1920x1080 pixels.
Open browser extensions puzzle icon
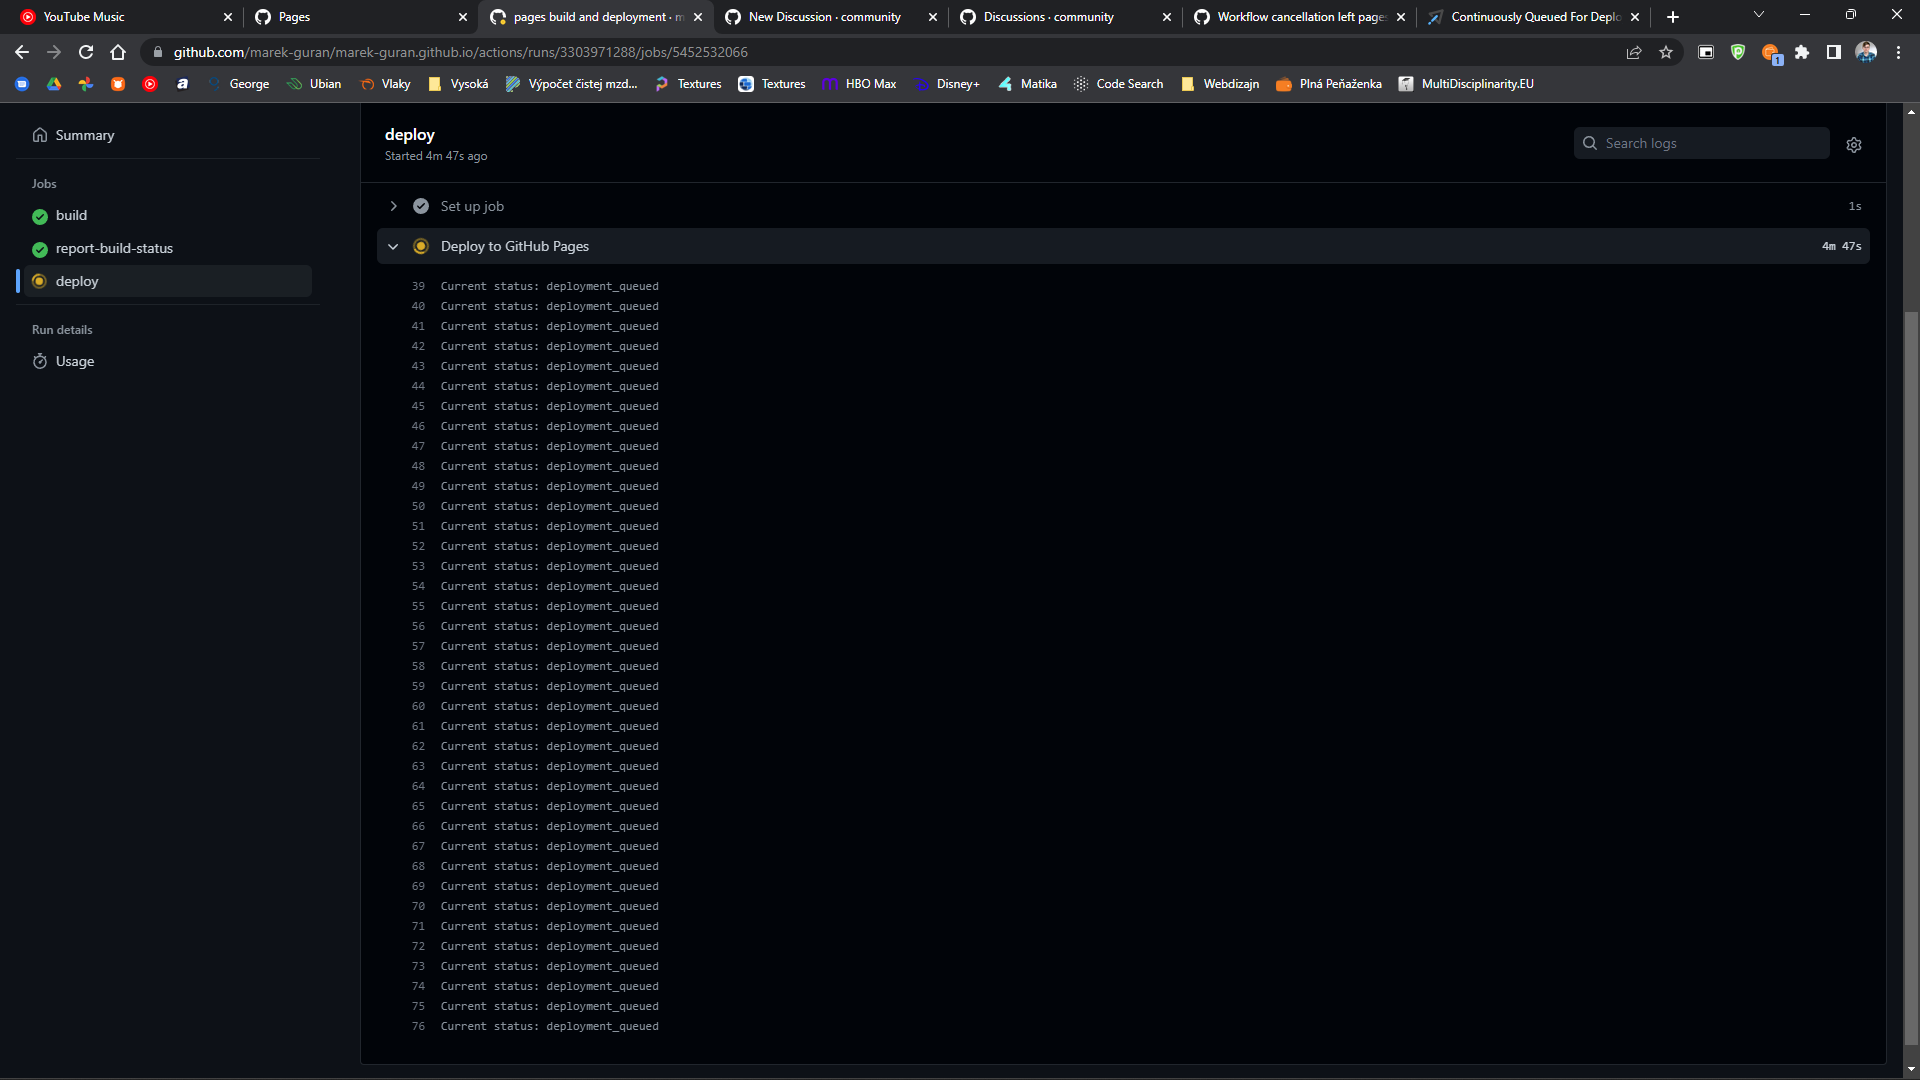[x=1802, y=52]
